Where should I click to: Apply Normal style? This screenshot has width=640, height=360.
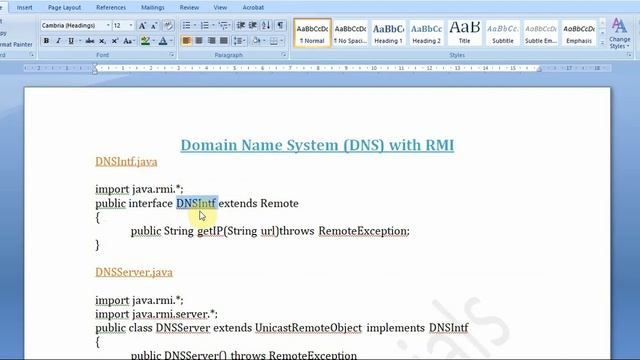(x=312, y=33)
